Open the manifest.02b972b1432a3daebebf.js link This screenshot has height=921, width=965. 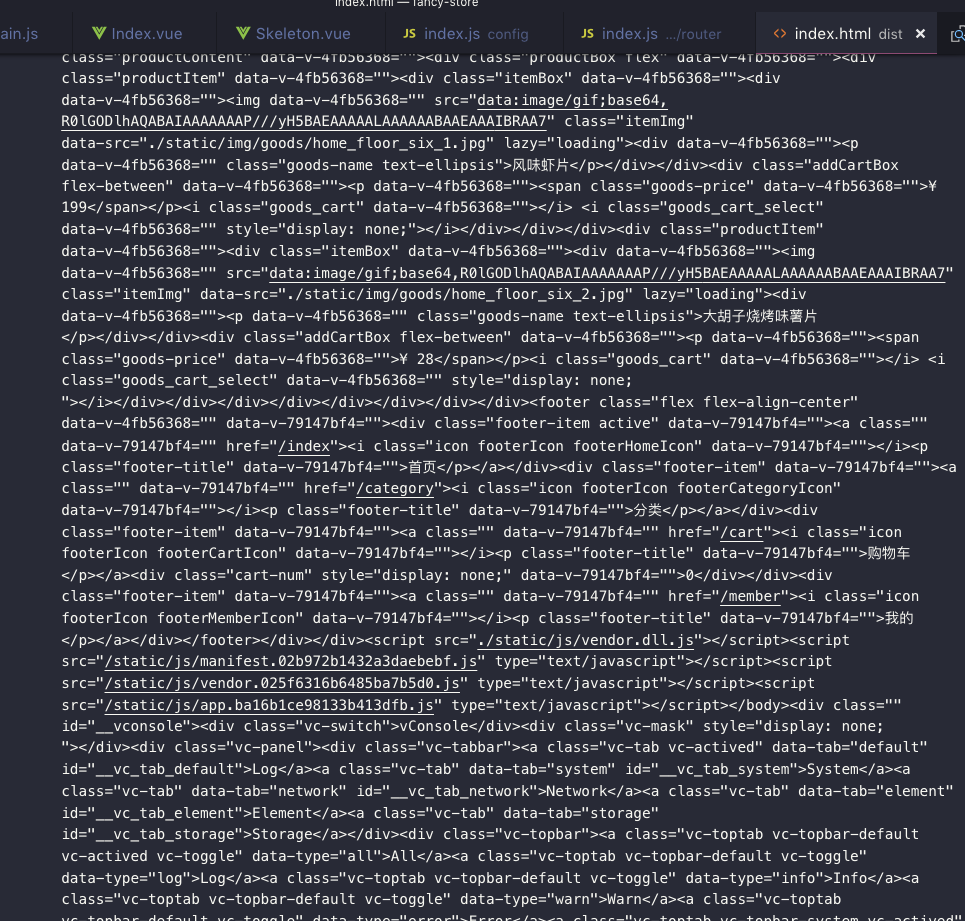coord(290,661)
